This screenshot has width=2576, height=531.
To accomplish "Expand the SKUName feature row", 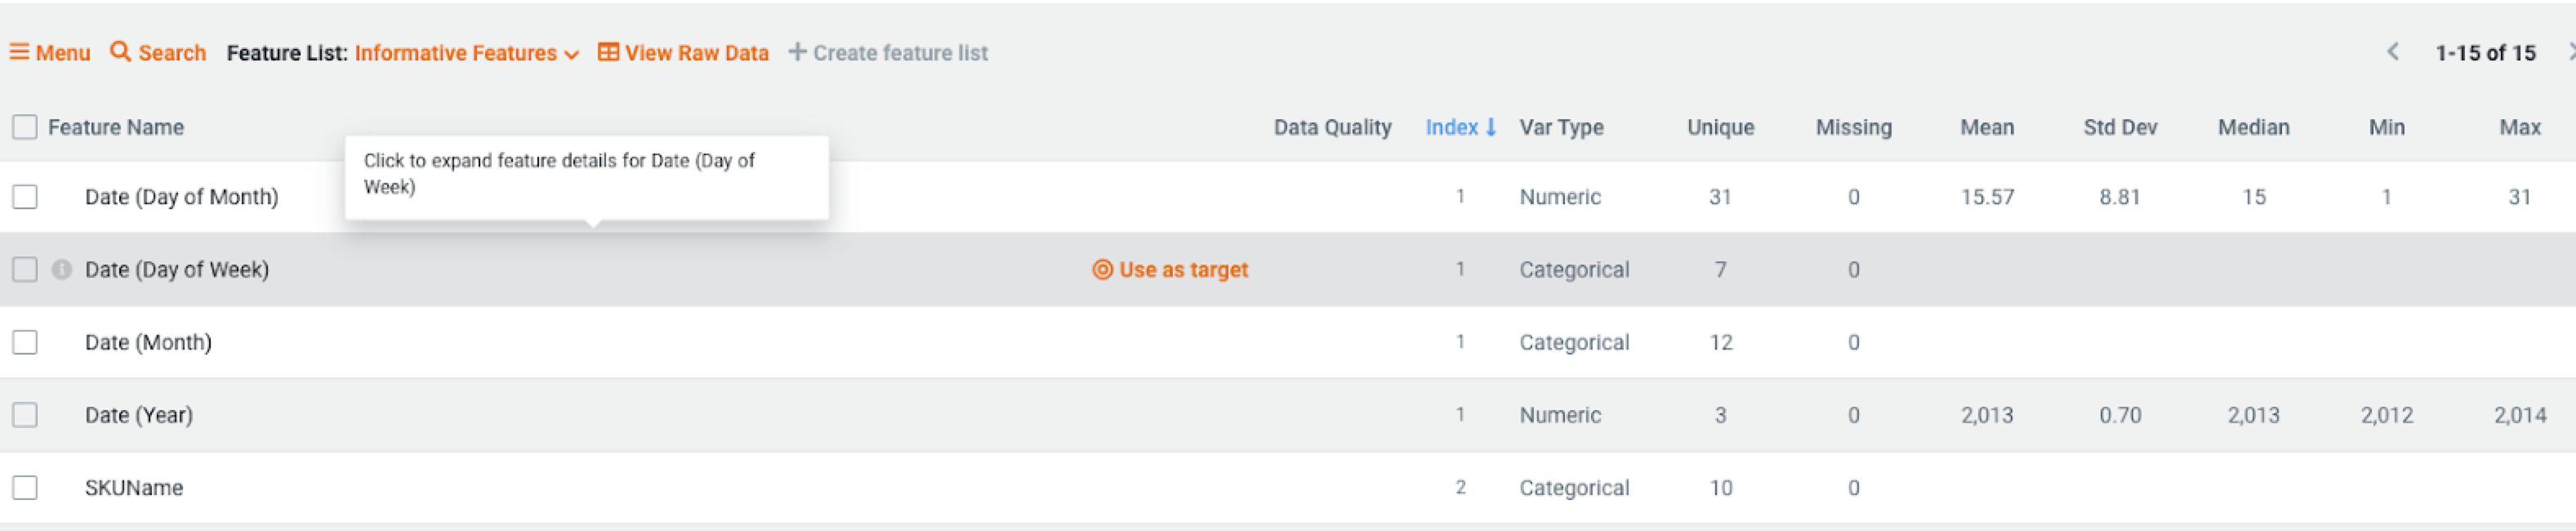I will (x=134, y=487).
